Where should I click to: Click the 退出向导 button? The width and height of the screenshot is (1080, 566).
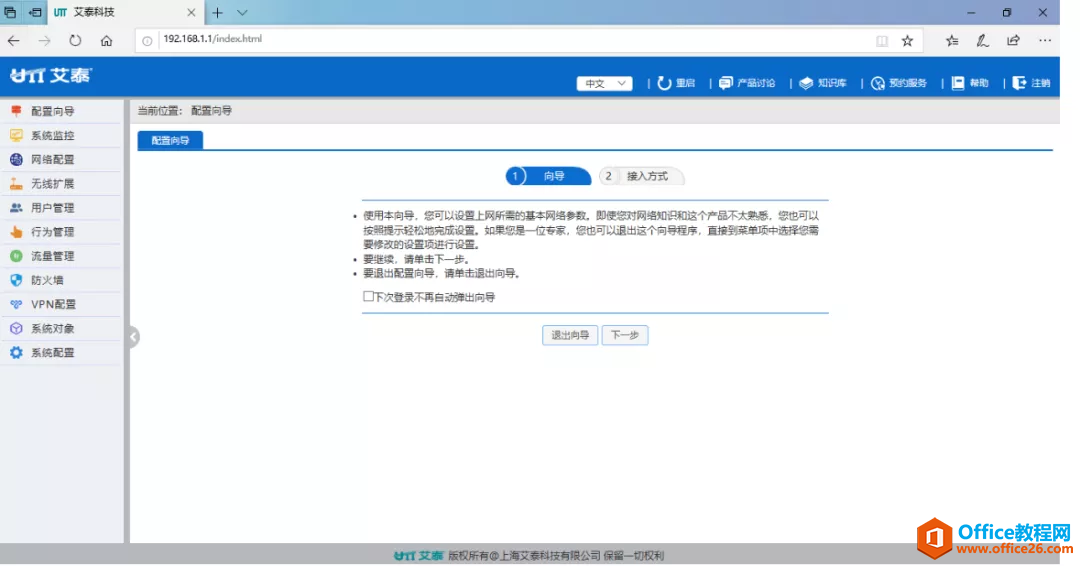pyautogui.click(x=570, y=335)
